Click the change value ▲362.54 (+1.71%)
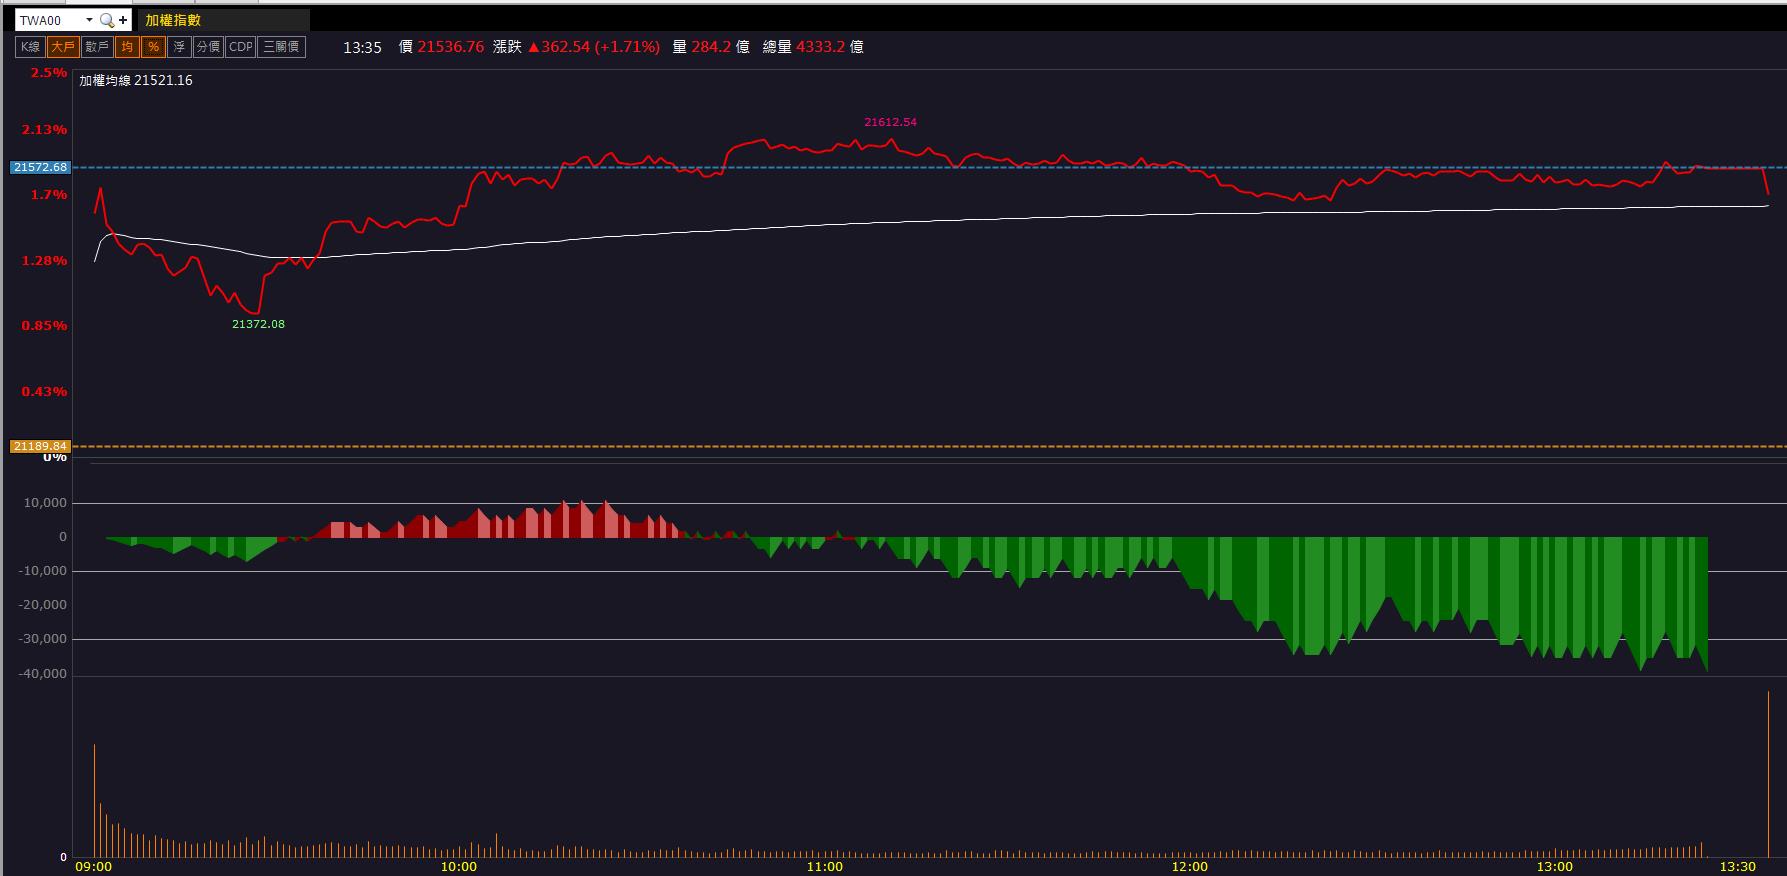 594,47
